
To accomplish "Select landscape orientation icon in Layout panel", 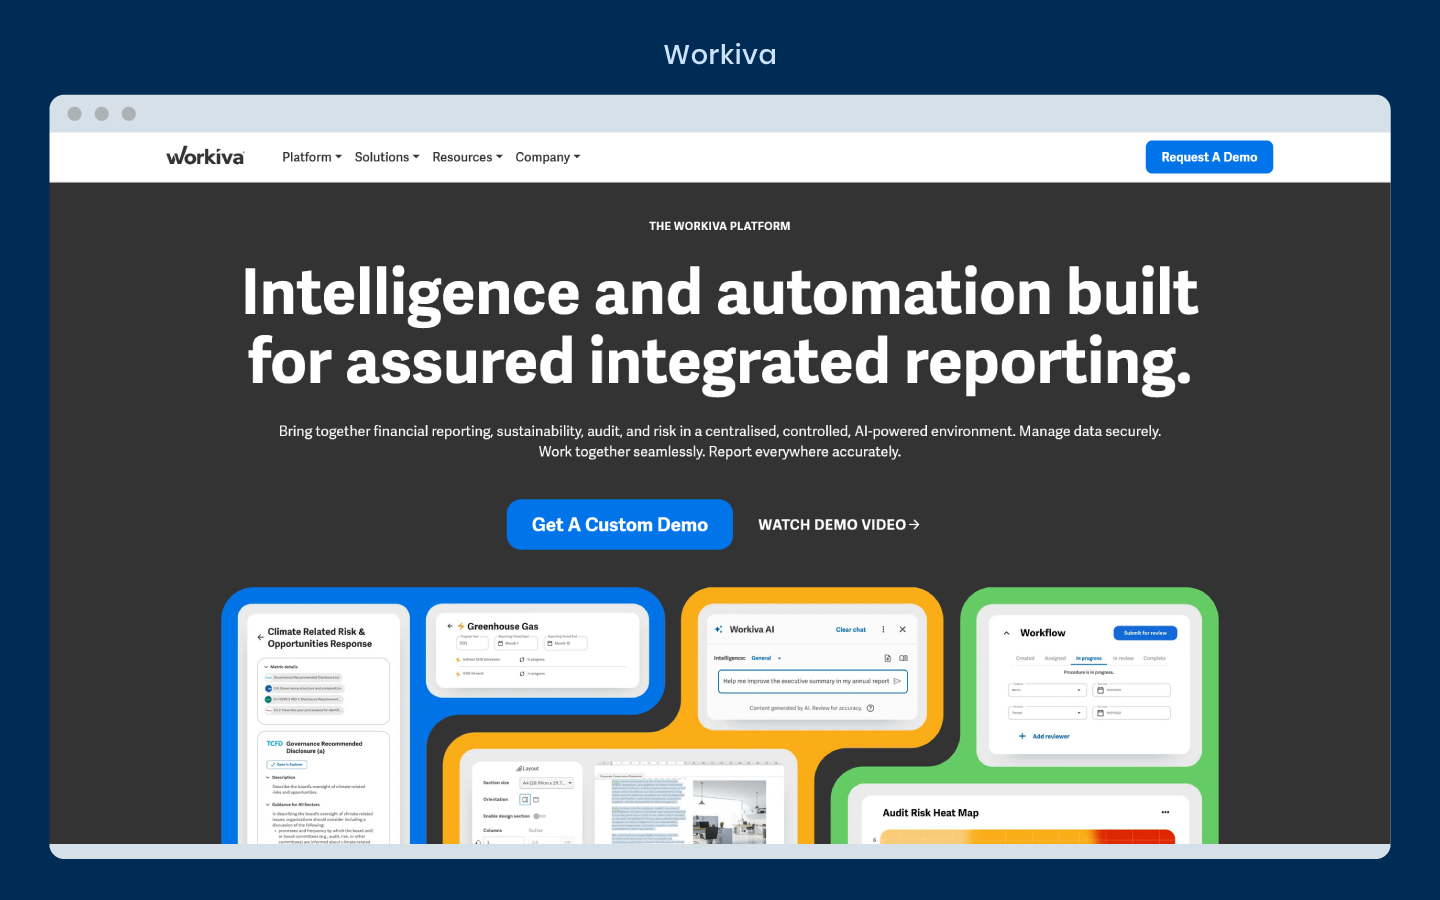I will tap(536, 799).
